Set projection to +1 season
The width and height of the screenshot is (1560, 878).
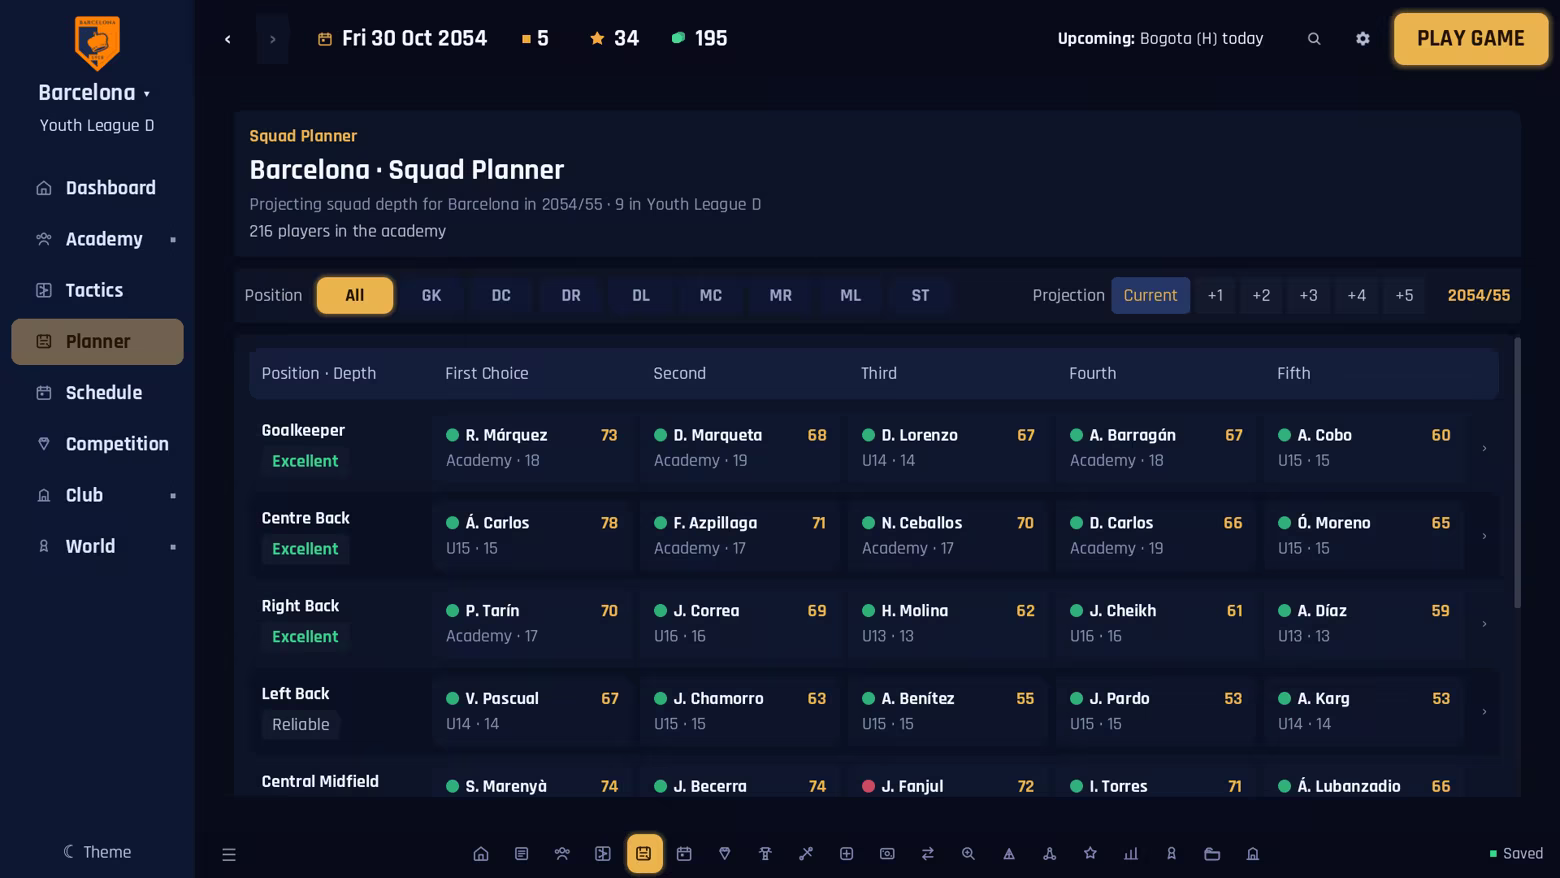(x=1215, y=295)
